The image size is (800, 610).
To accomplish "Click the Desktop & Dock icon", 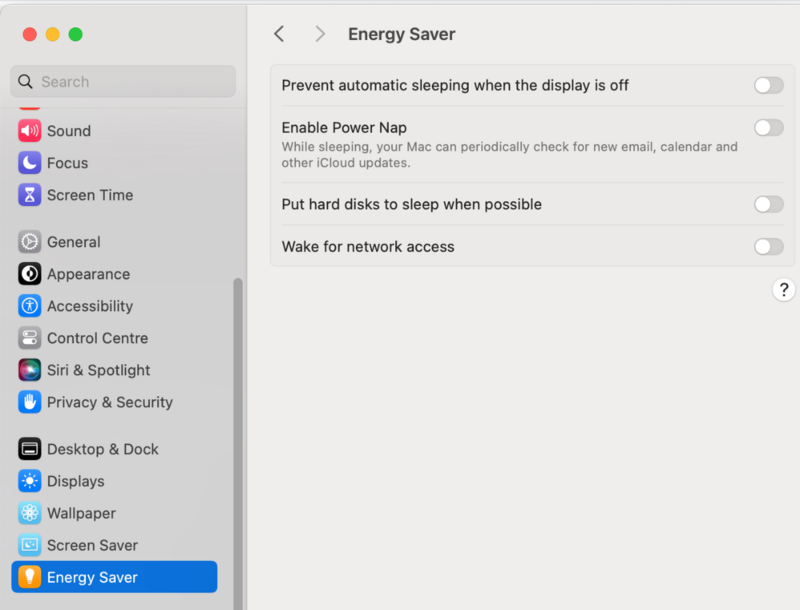I will click(x=30, y=449).
